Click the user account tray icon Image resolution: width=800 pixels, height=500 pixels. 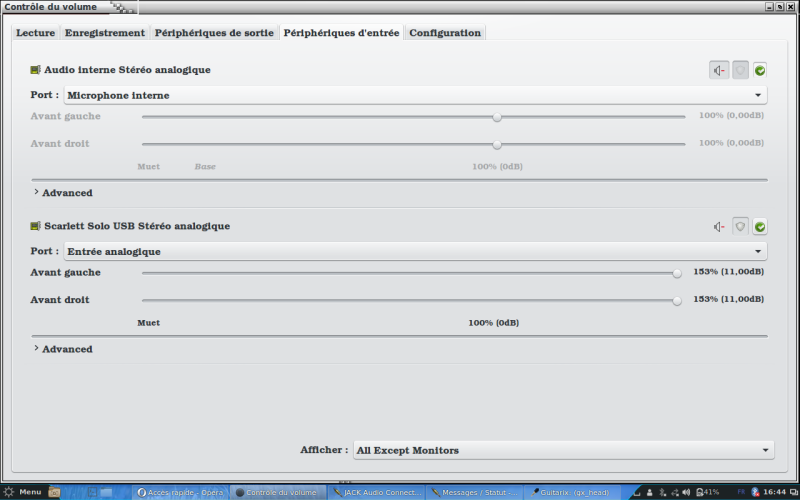click(649, 492)
